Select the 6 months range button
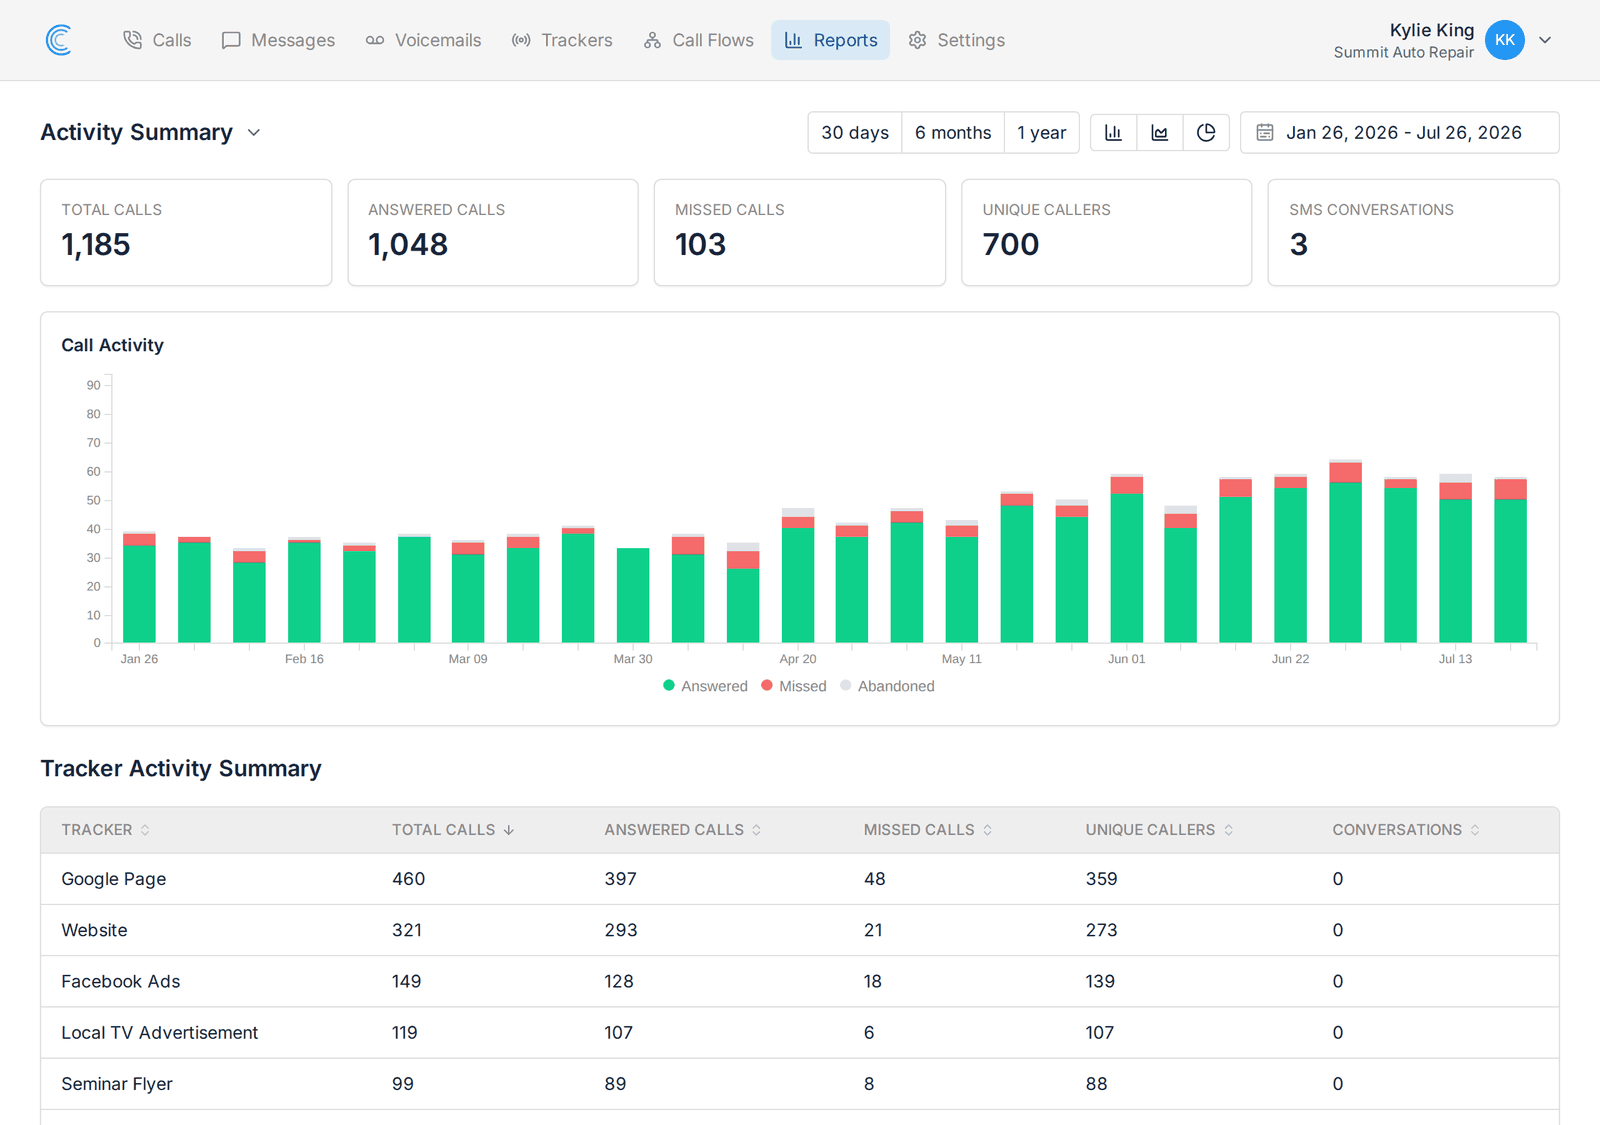Viewport: 1600px width, 1125px height. tap(953, 132)
